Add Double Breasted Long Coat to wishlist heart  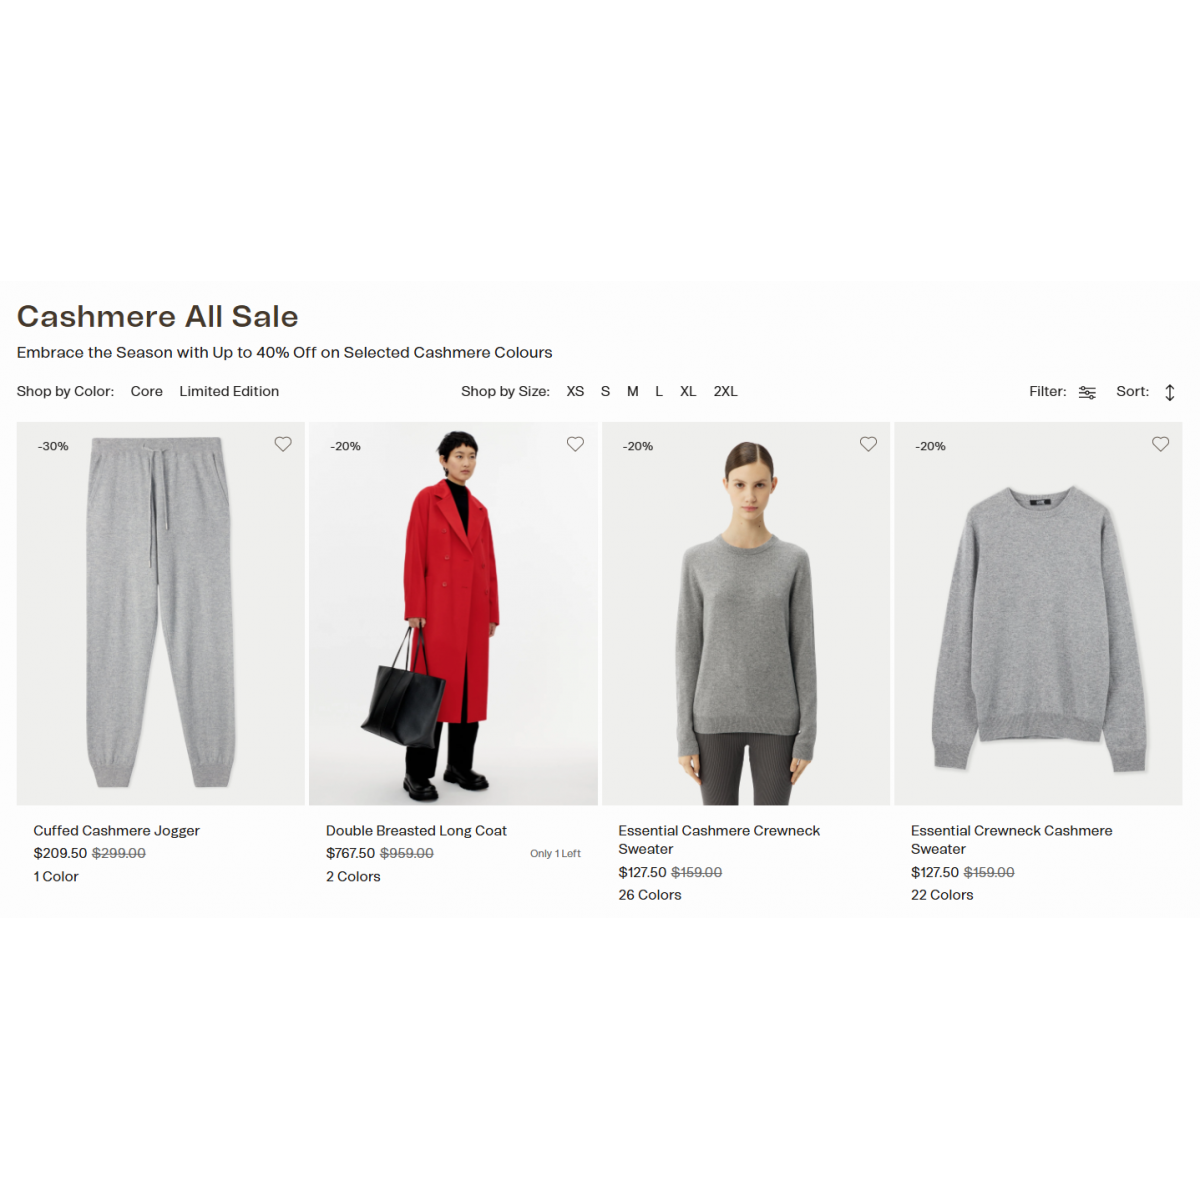(575, 444)
